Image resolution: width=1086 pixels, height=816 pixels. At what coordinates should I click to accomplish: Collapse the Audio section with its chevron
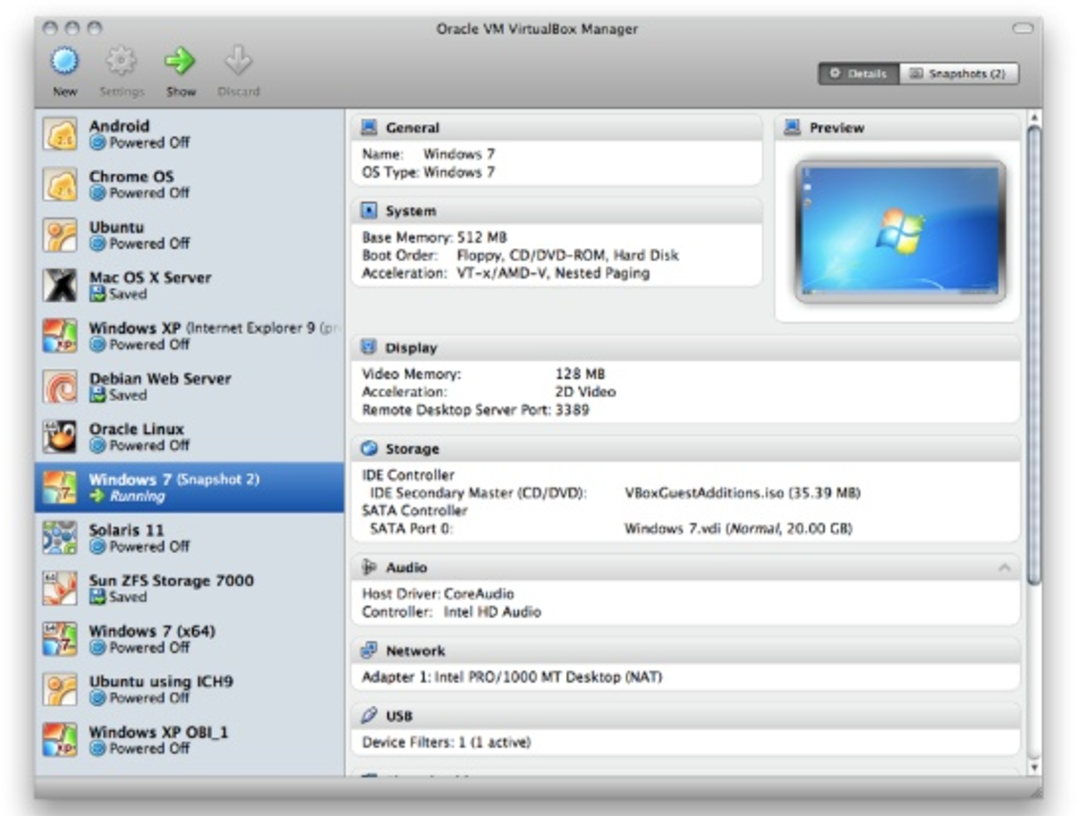click(x=1004, y=568)
